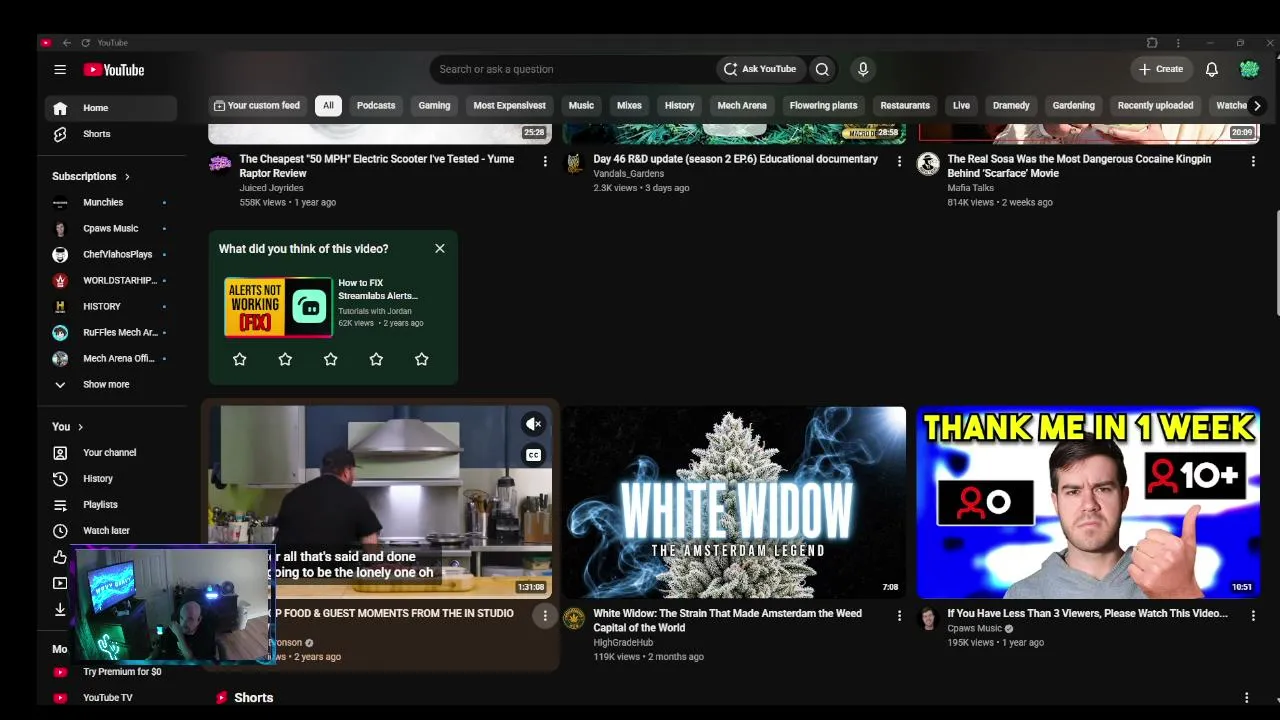Viewport: 1280px width, 720px height.
Task: Open the Munchies subscription channel
Action: [111, 202]
